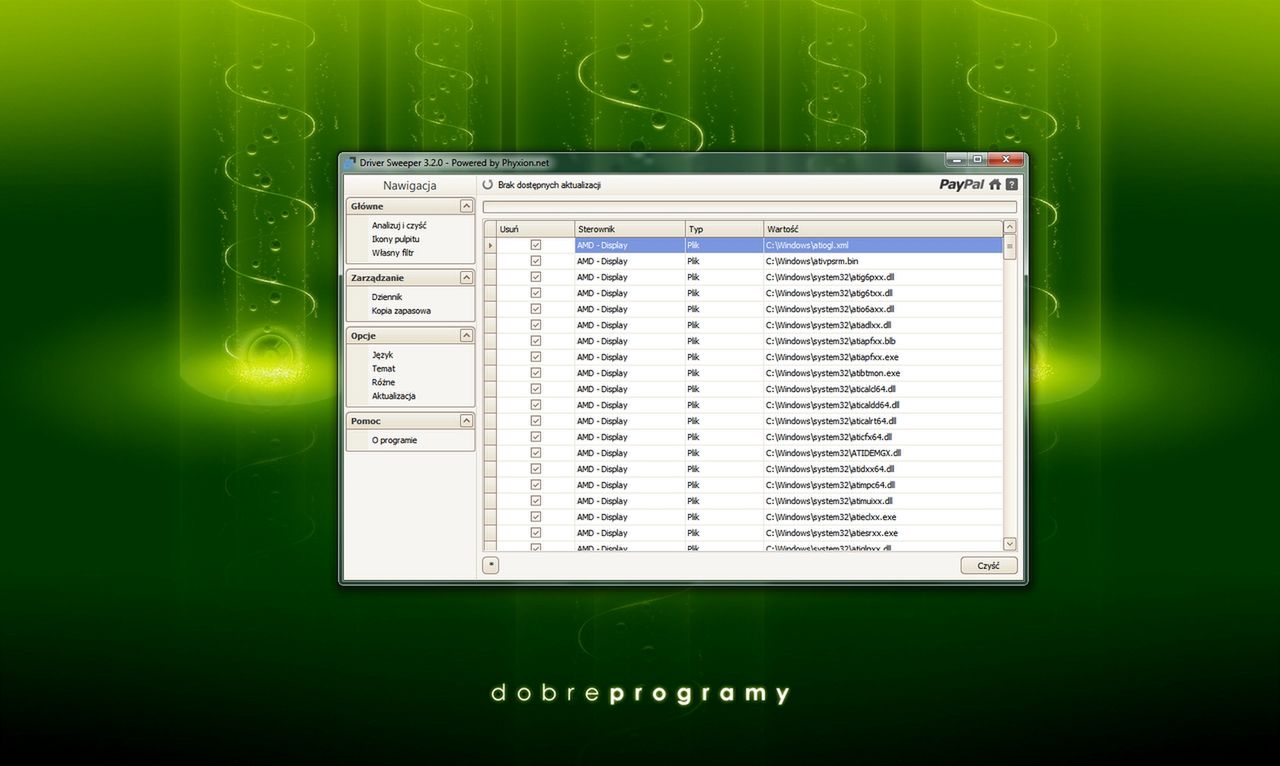Click C:\Windows\system32\atimpc64.dll cell
1280x766 pixels.
point(883,485)
